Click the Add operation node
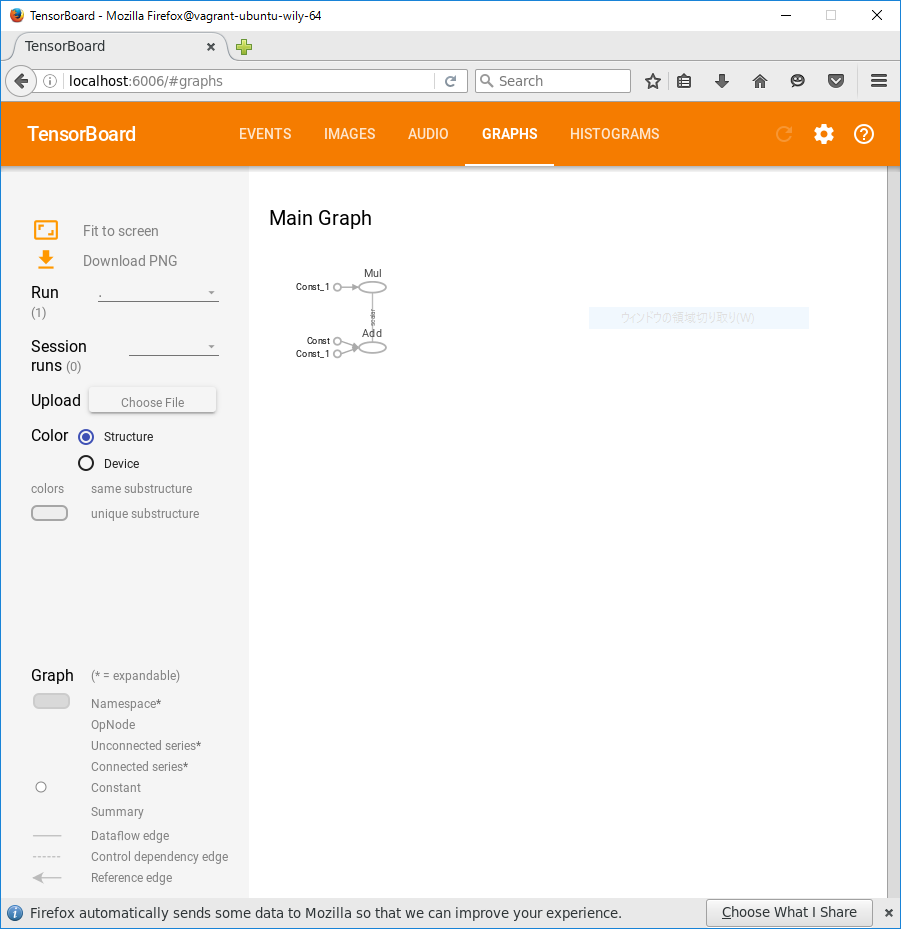Image resolution: width=901 pixels, height=929 pixels. pyautogui.click(x=373, y=348)
